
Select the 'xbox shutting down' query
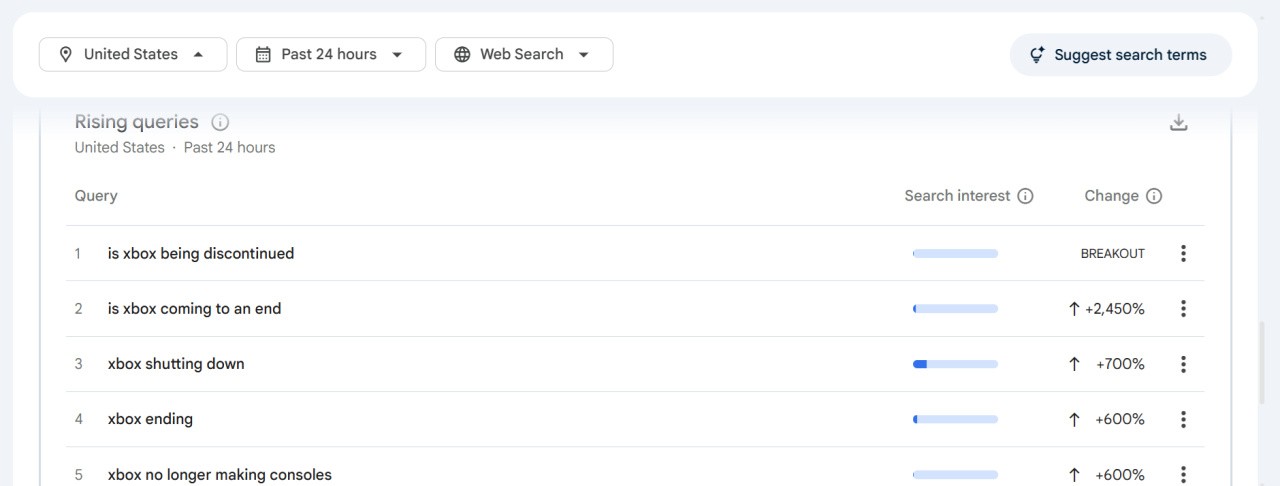click(176, 364)
